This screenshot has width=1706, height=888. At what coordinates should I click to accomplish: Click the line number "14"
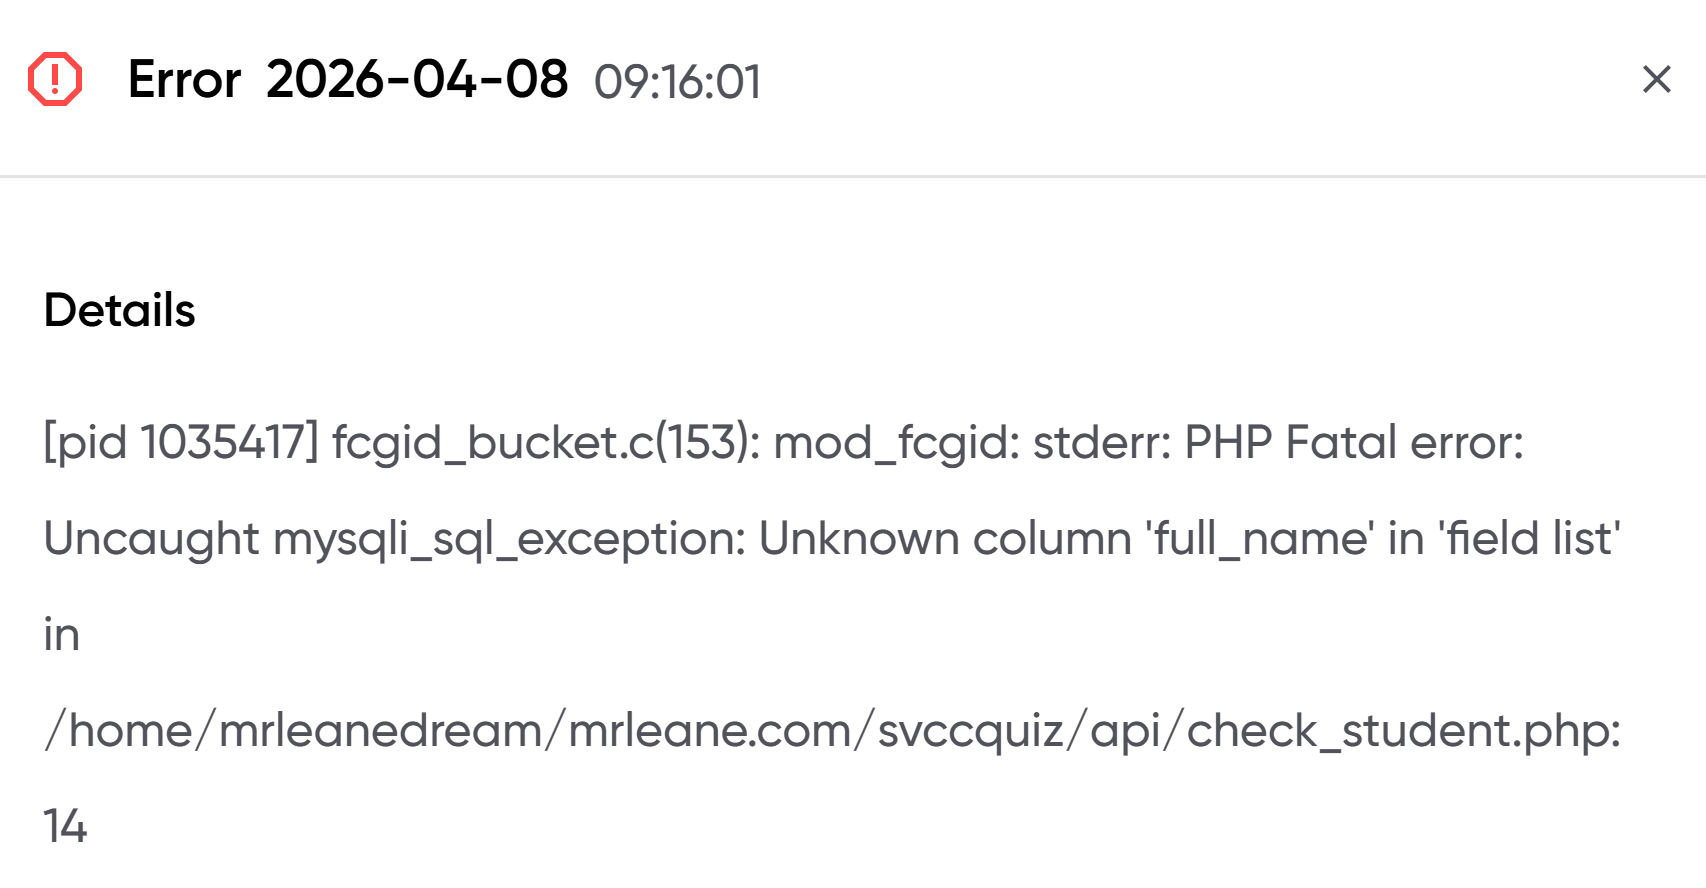click(x=65, y=827)
